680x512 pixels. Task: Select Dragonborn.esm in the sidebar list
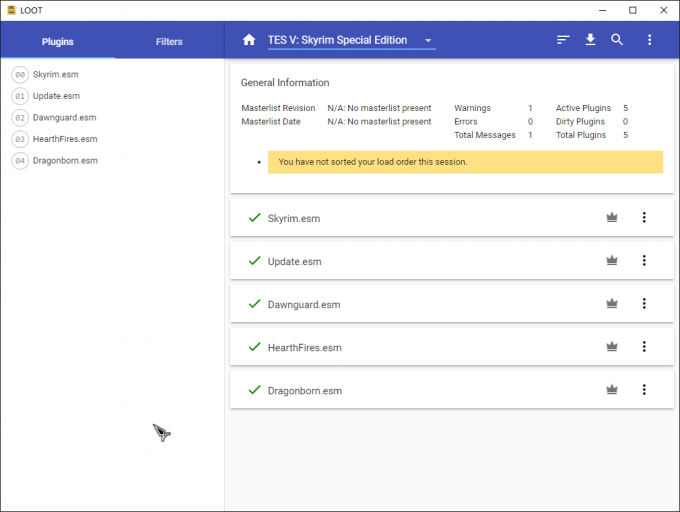click(x=65, y=161)
